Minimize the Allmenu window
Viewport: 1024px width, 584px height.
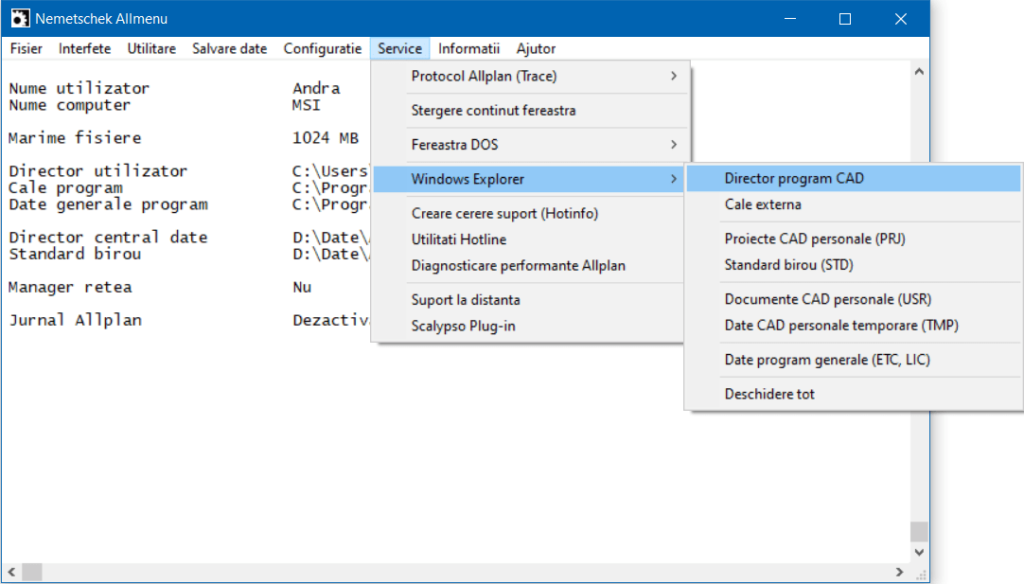pos(790,18)
